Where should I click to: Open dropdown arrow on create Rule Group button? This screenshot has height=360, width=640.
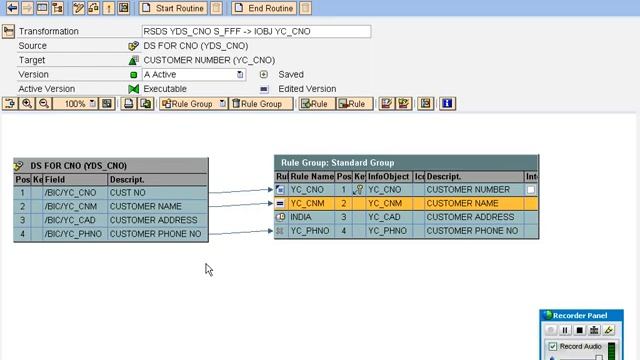pyautogui.click(x=222, y=104)
